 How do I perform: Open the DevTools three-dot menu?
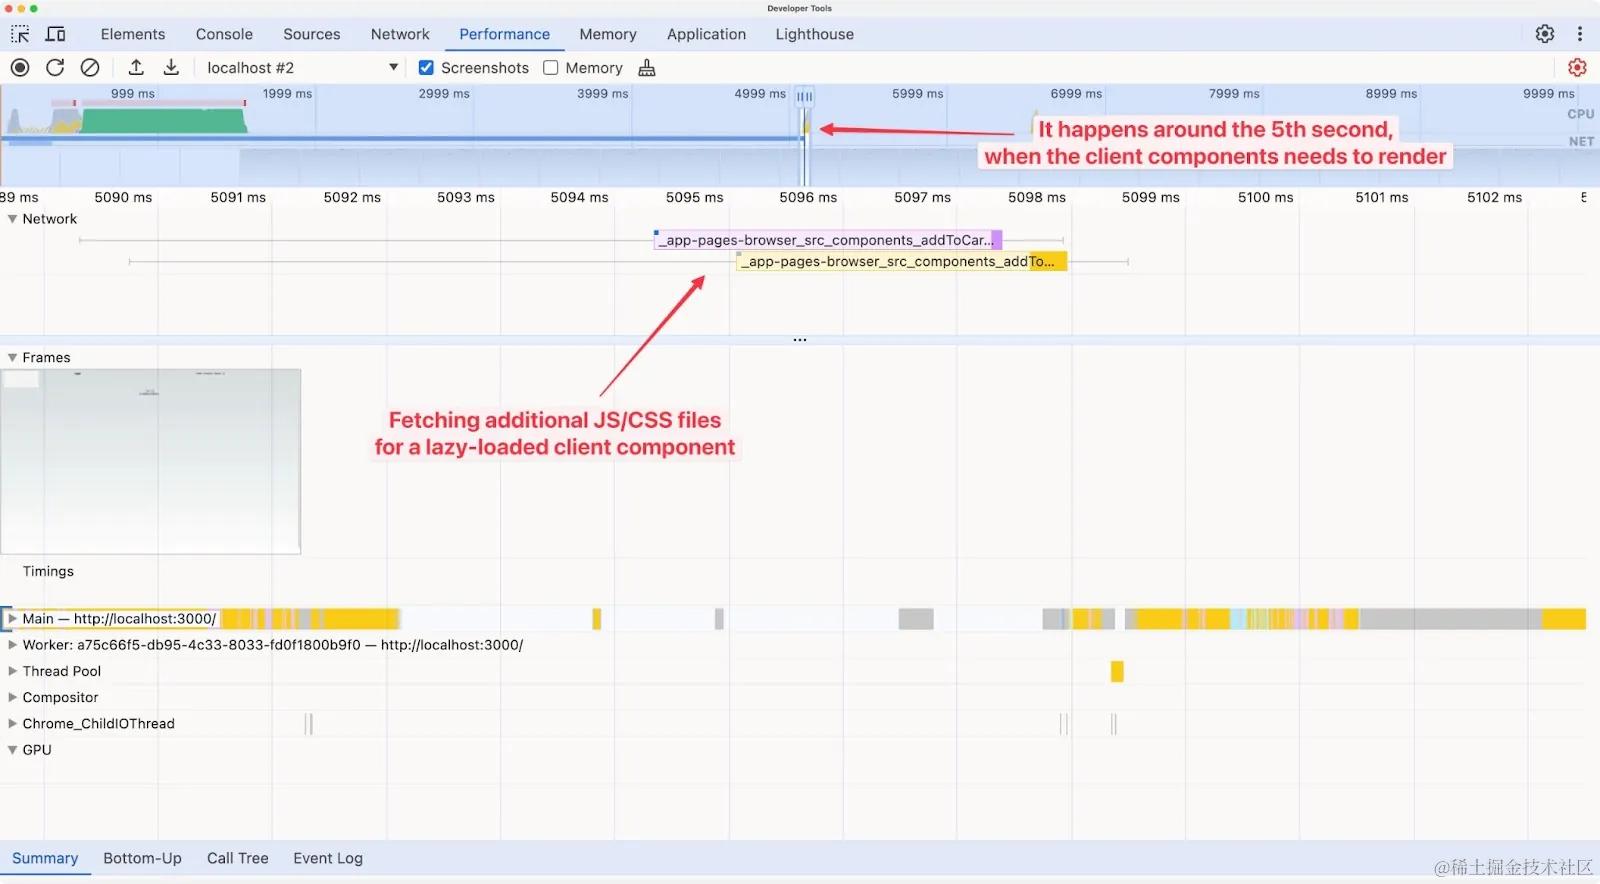tap(1580, 34)
